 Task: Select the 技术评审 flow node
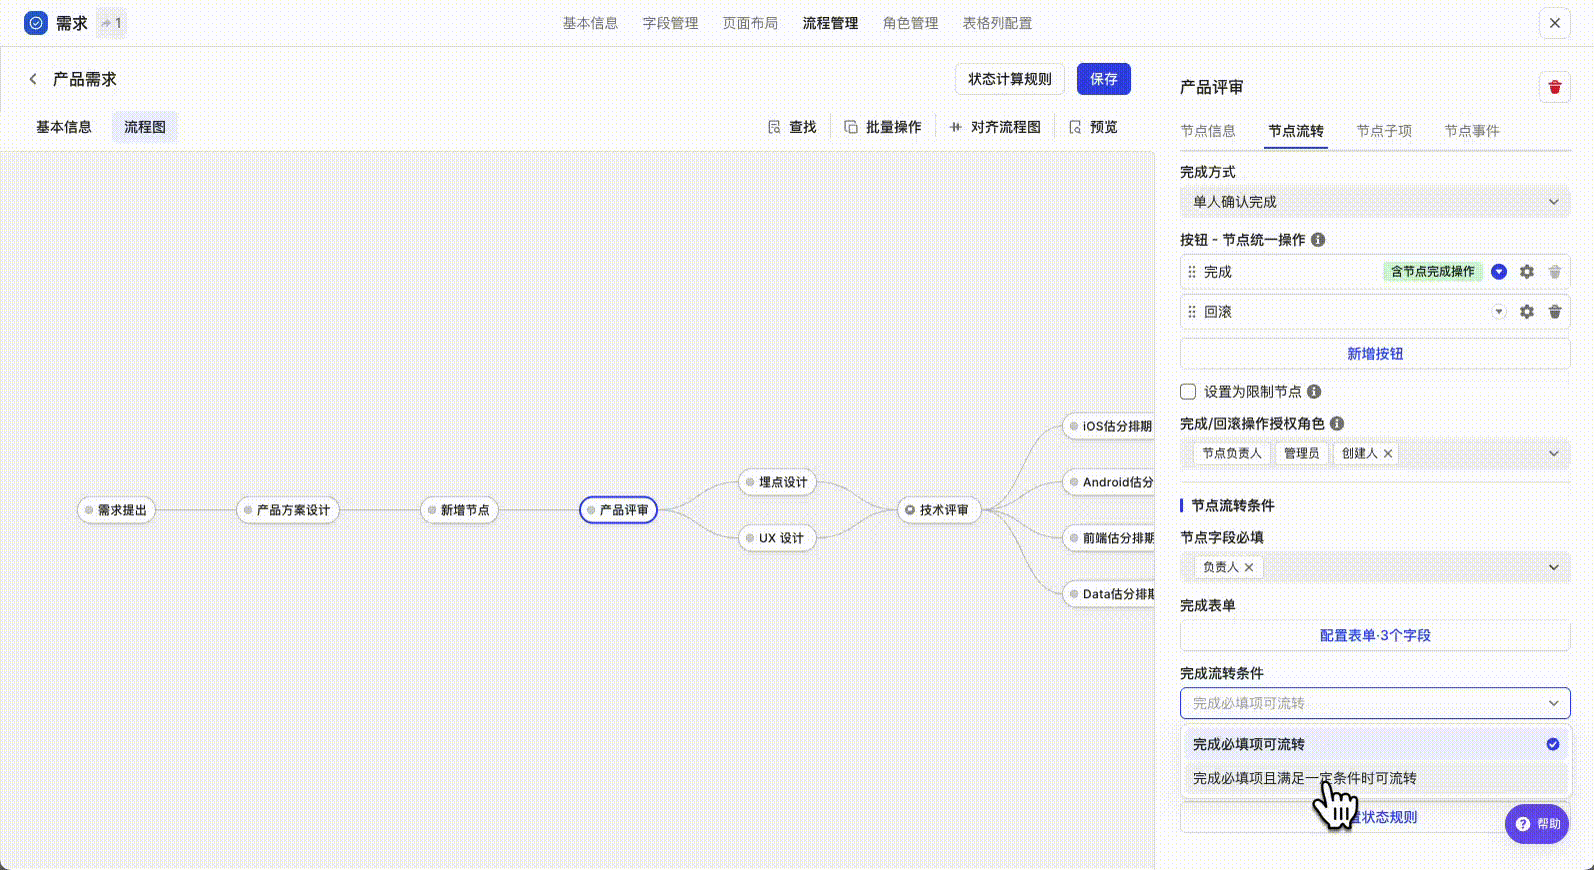point(939,510)
